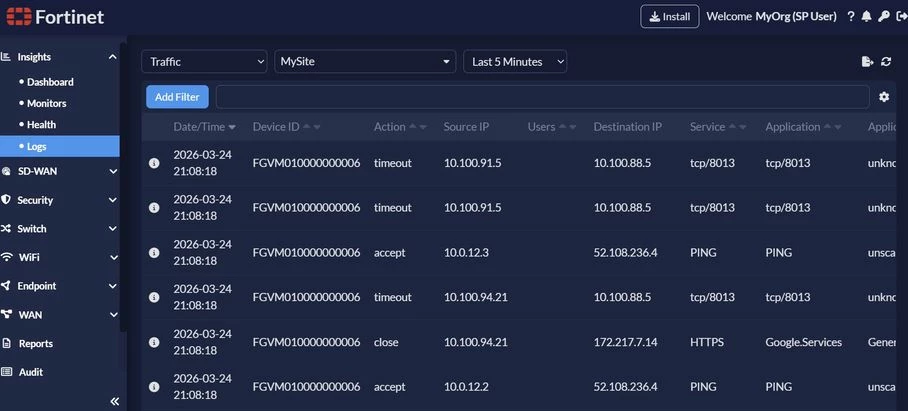The image size is (908, 411).
Task: Click the key icon in header
Action: [x=884, y=17]
